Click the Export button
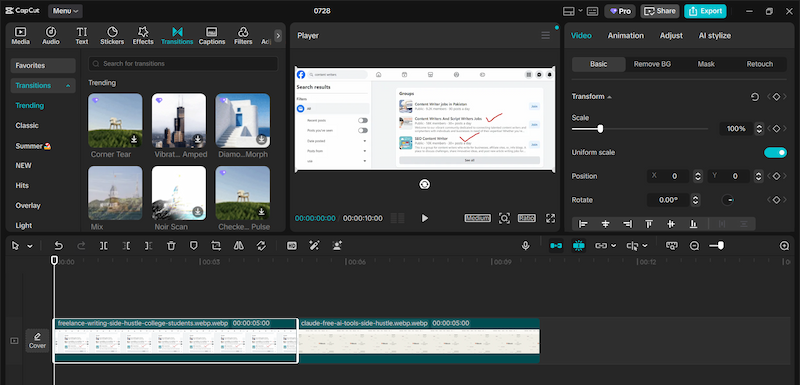Viewport: 800px width, 385px height. 705,11
